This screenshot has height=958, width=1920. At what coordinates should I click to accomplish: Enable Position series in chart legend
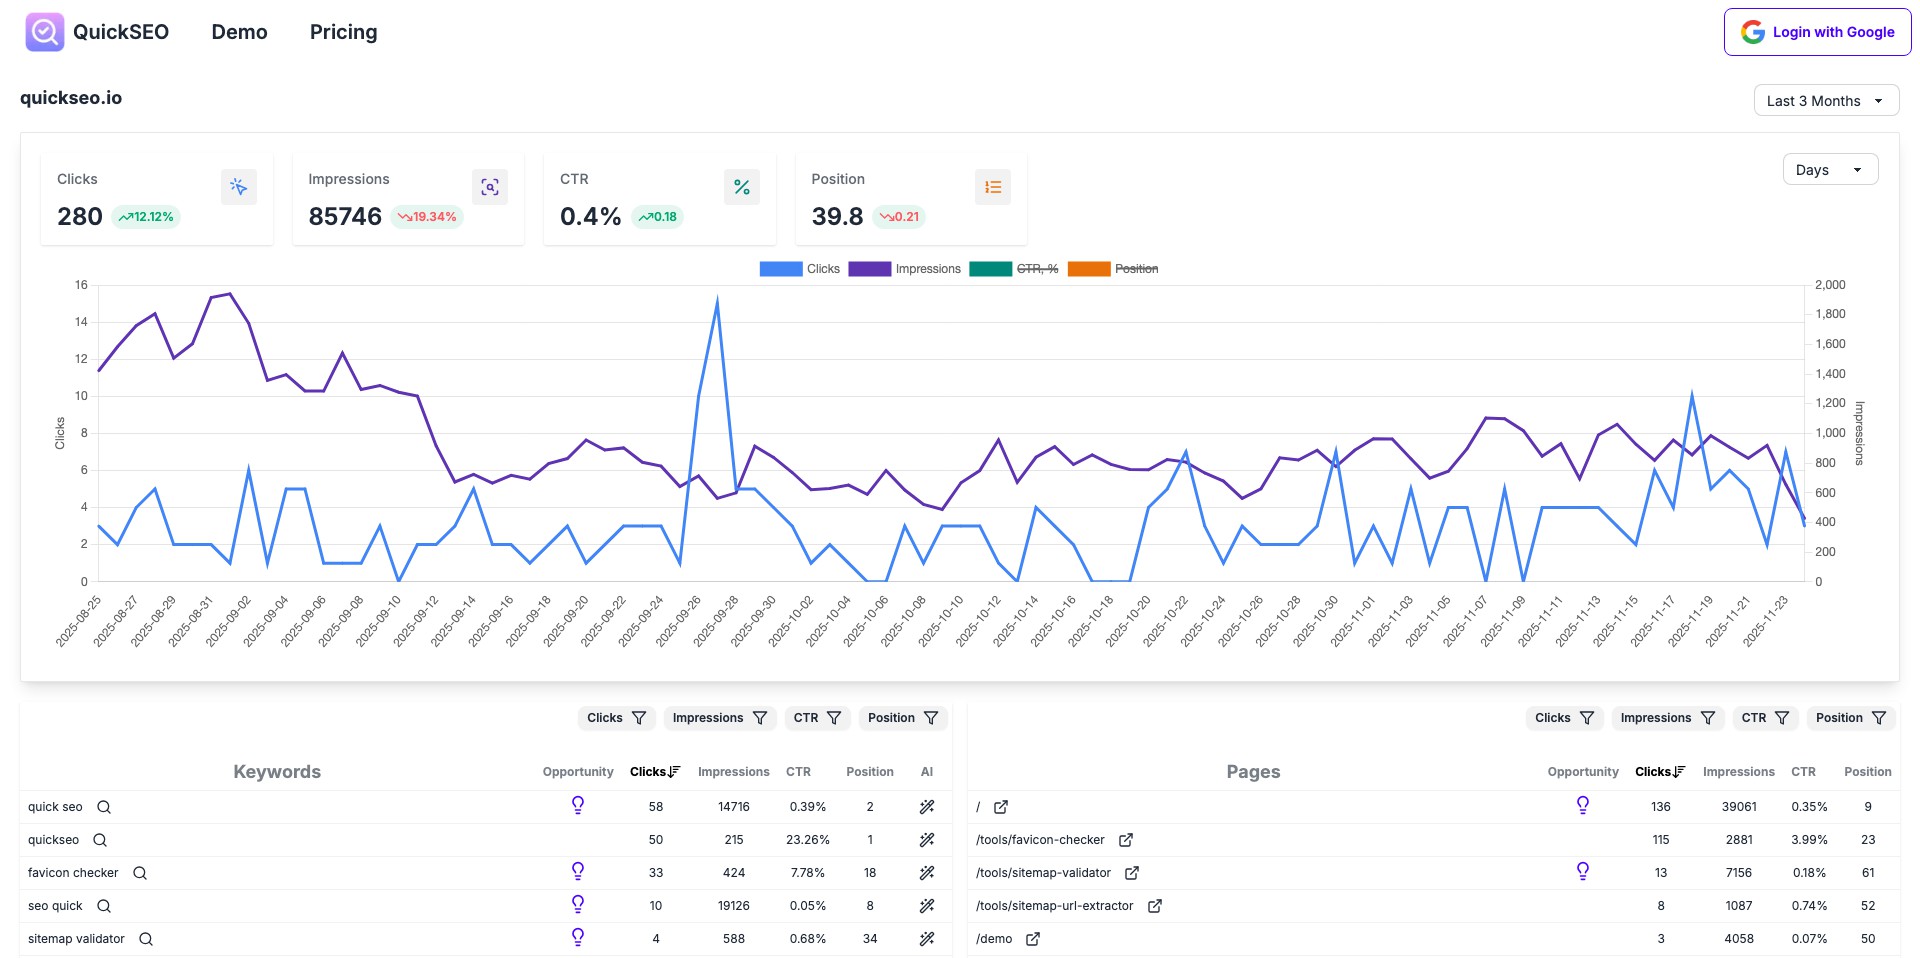click(1113, 269)
